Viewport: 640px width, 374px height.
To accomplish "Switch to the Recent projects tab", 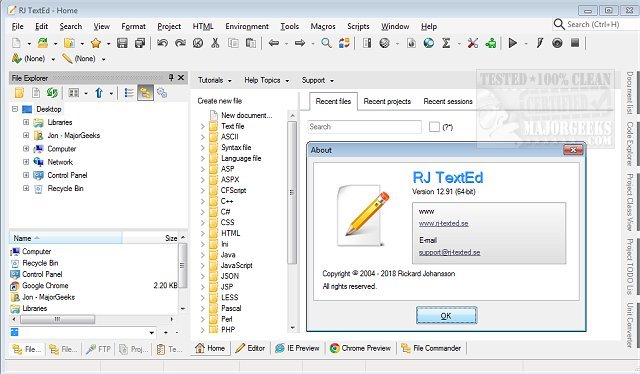I will point(387,101).
